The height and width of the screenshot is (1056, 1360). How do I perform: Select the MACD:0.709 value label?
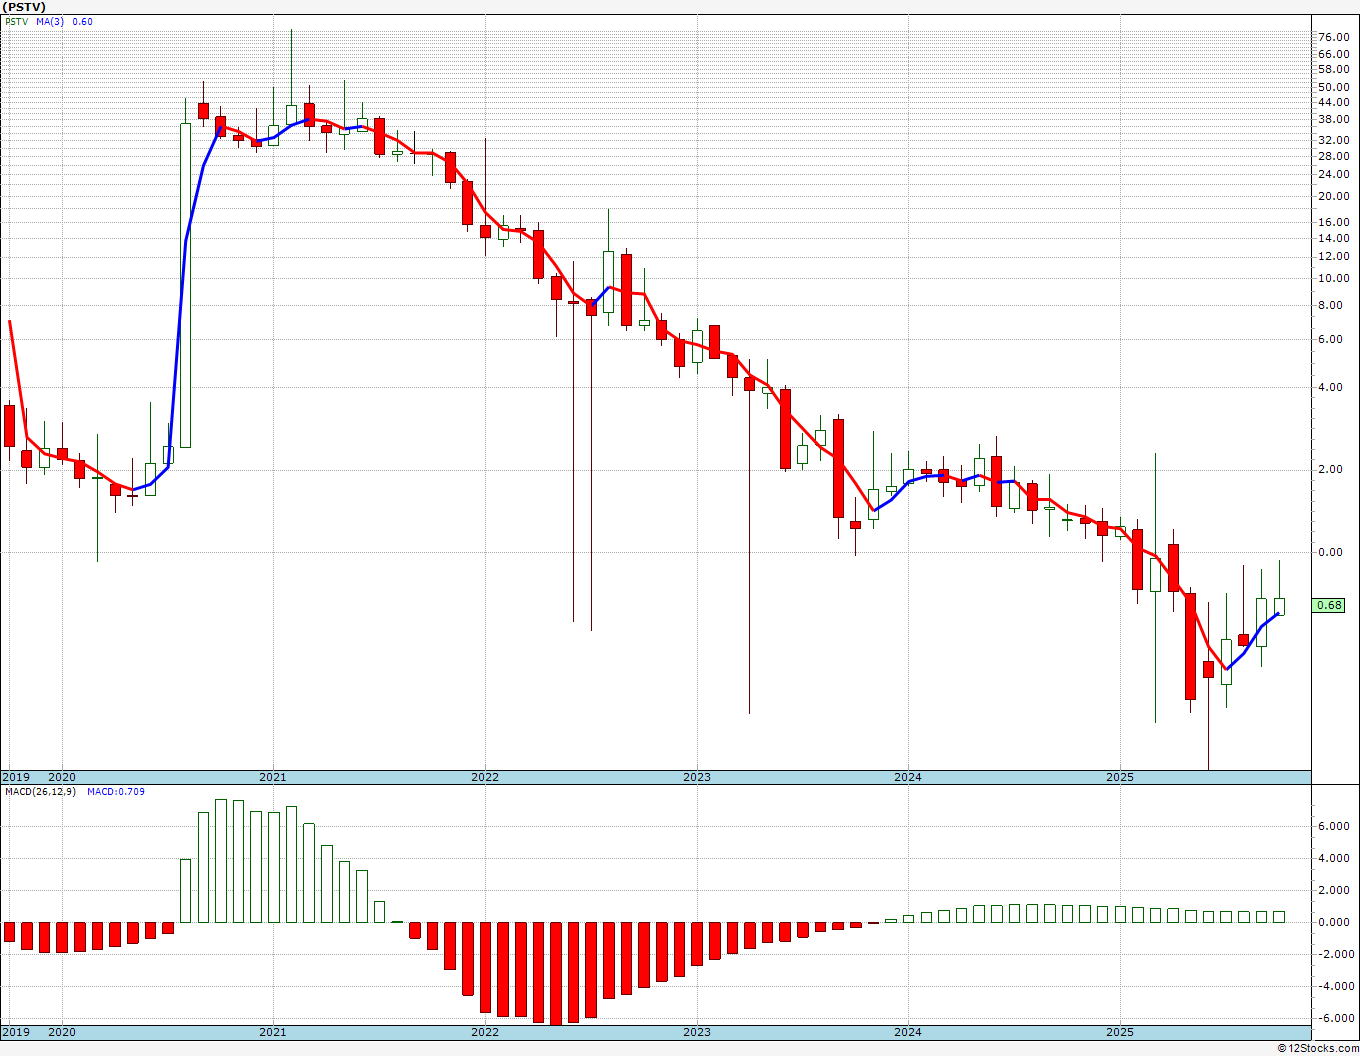point(116,792)
